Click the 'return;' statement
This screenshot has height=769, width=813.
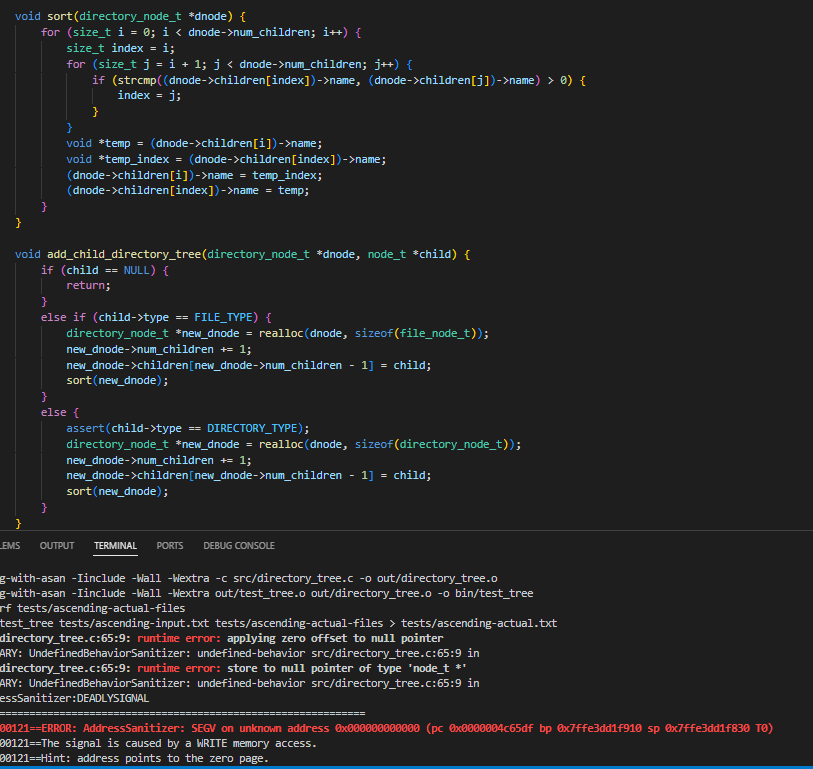(x=88, y=286)
